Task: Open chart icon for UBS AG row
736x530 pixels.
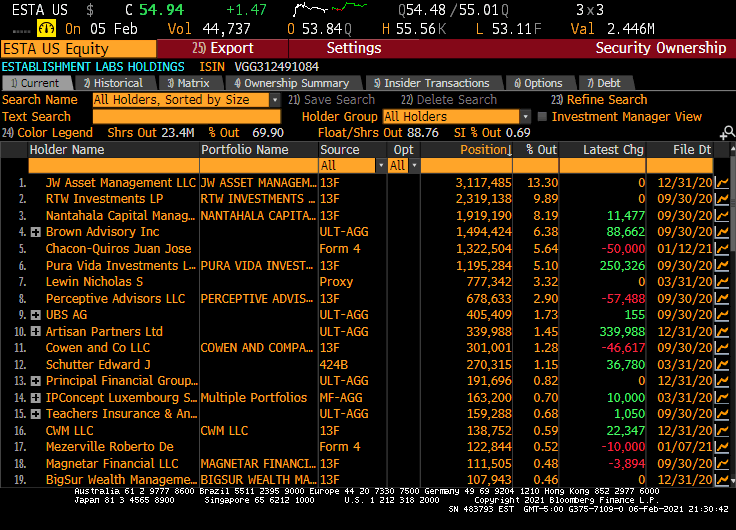Action: point(721,315)
